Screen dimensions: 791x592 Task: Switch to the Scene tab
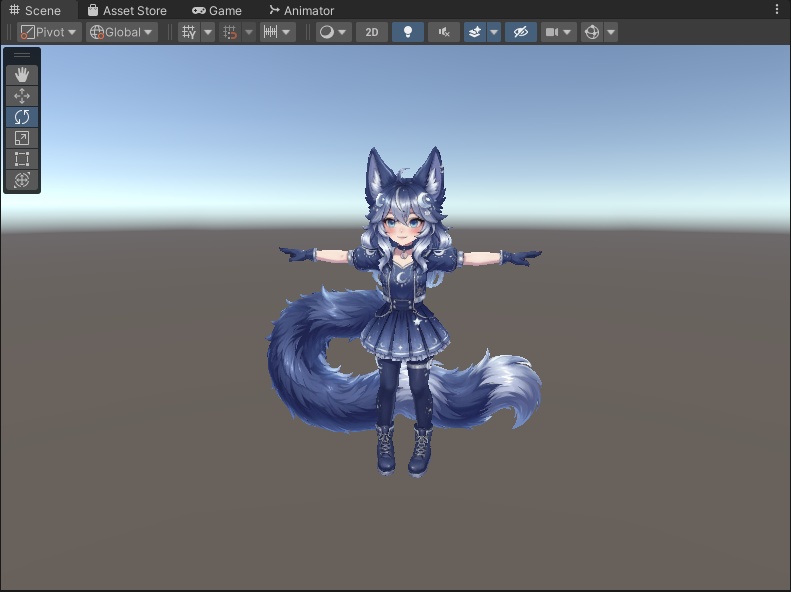point(35,10)
